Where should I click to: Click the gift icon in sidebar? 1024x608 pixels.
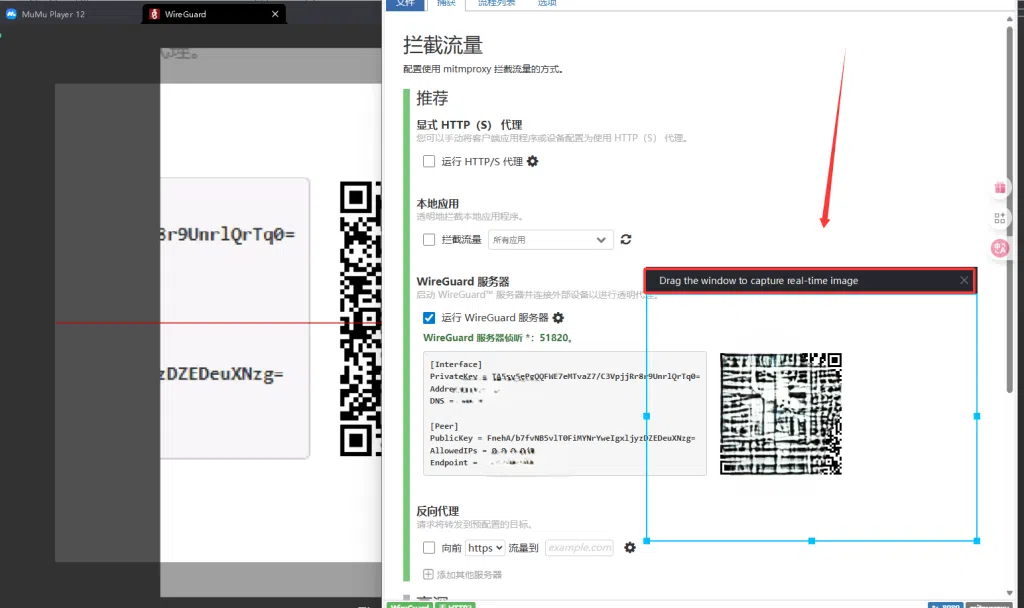[1000, 188]
